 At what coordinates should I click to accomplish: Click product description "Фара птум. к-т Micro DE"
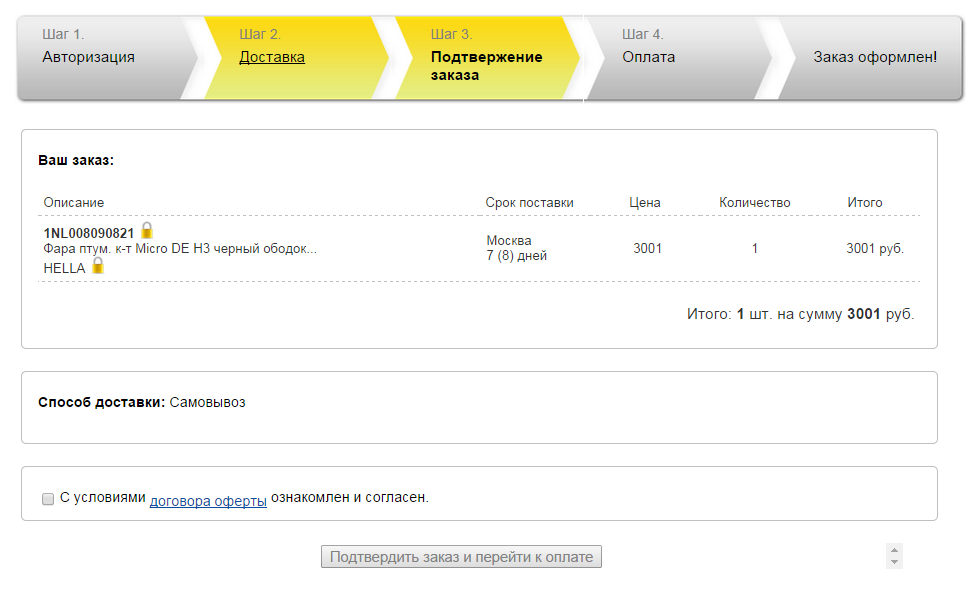click(180, 249)
